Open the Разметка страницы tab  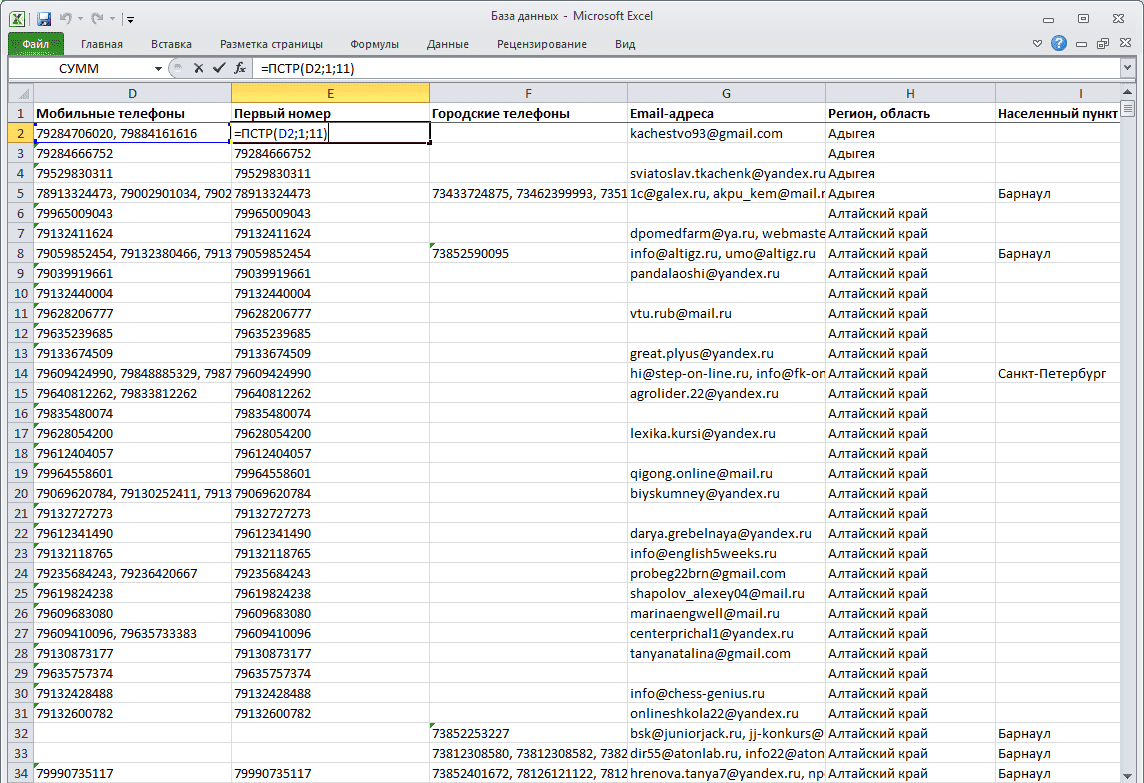[271, 44]
